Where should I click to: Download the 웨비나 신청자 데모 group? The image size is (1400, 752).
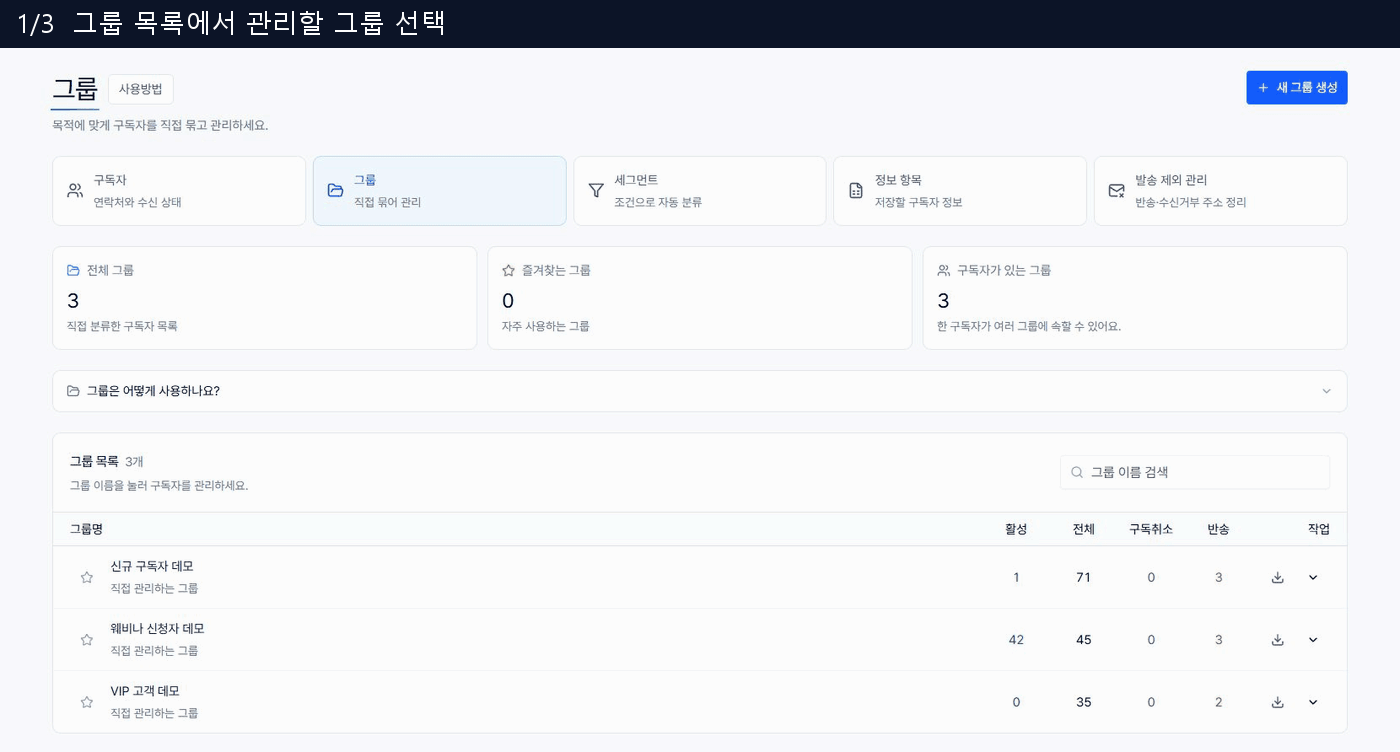1277,640
